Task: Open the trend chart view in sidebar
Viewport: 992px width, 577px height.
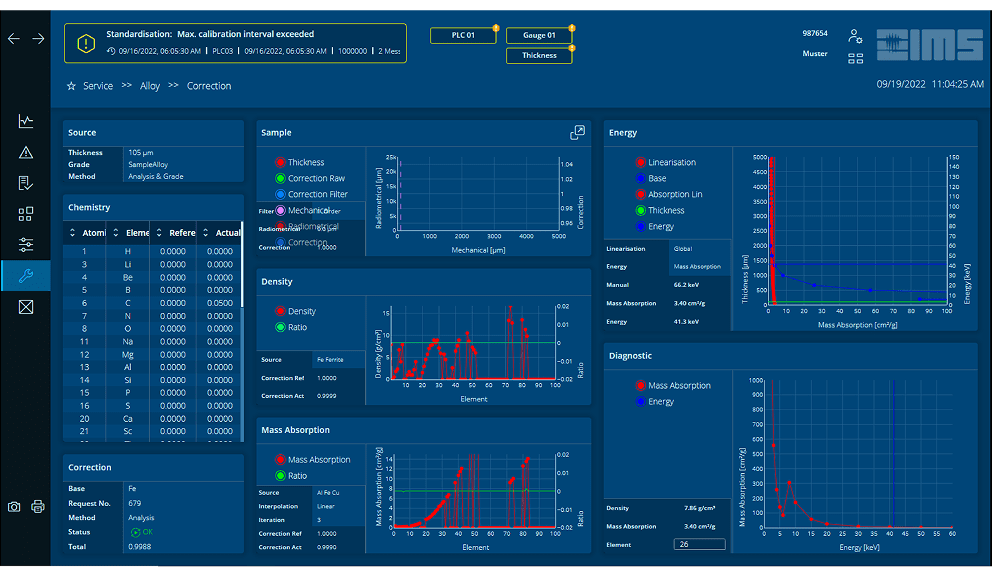Action: (26, 122)
